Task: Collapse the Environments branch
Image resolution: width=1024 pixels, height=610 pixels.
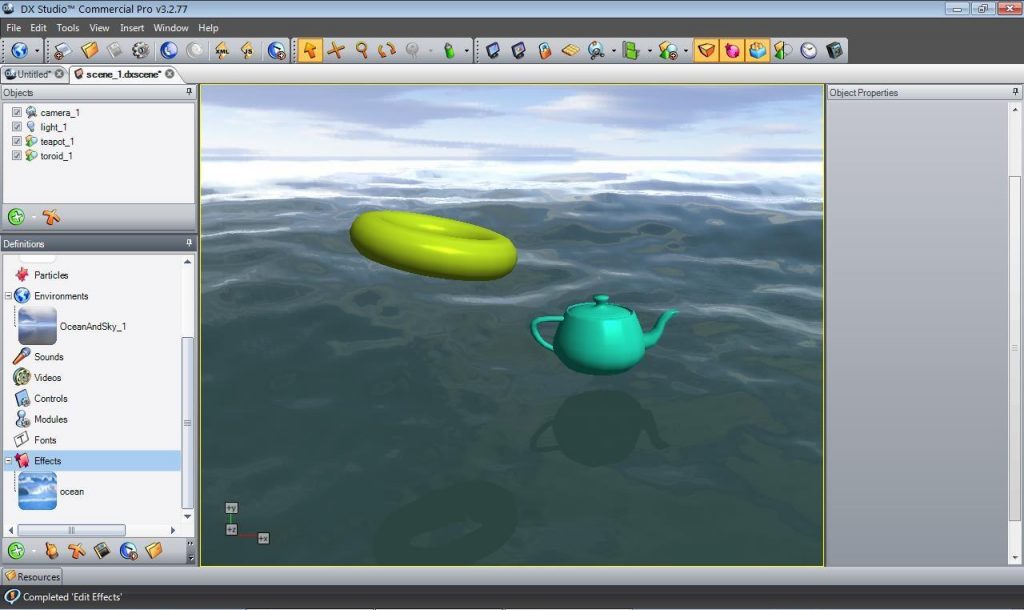Action: pyautogui.click(x=8, y=296)
